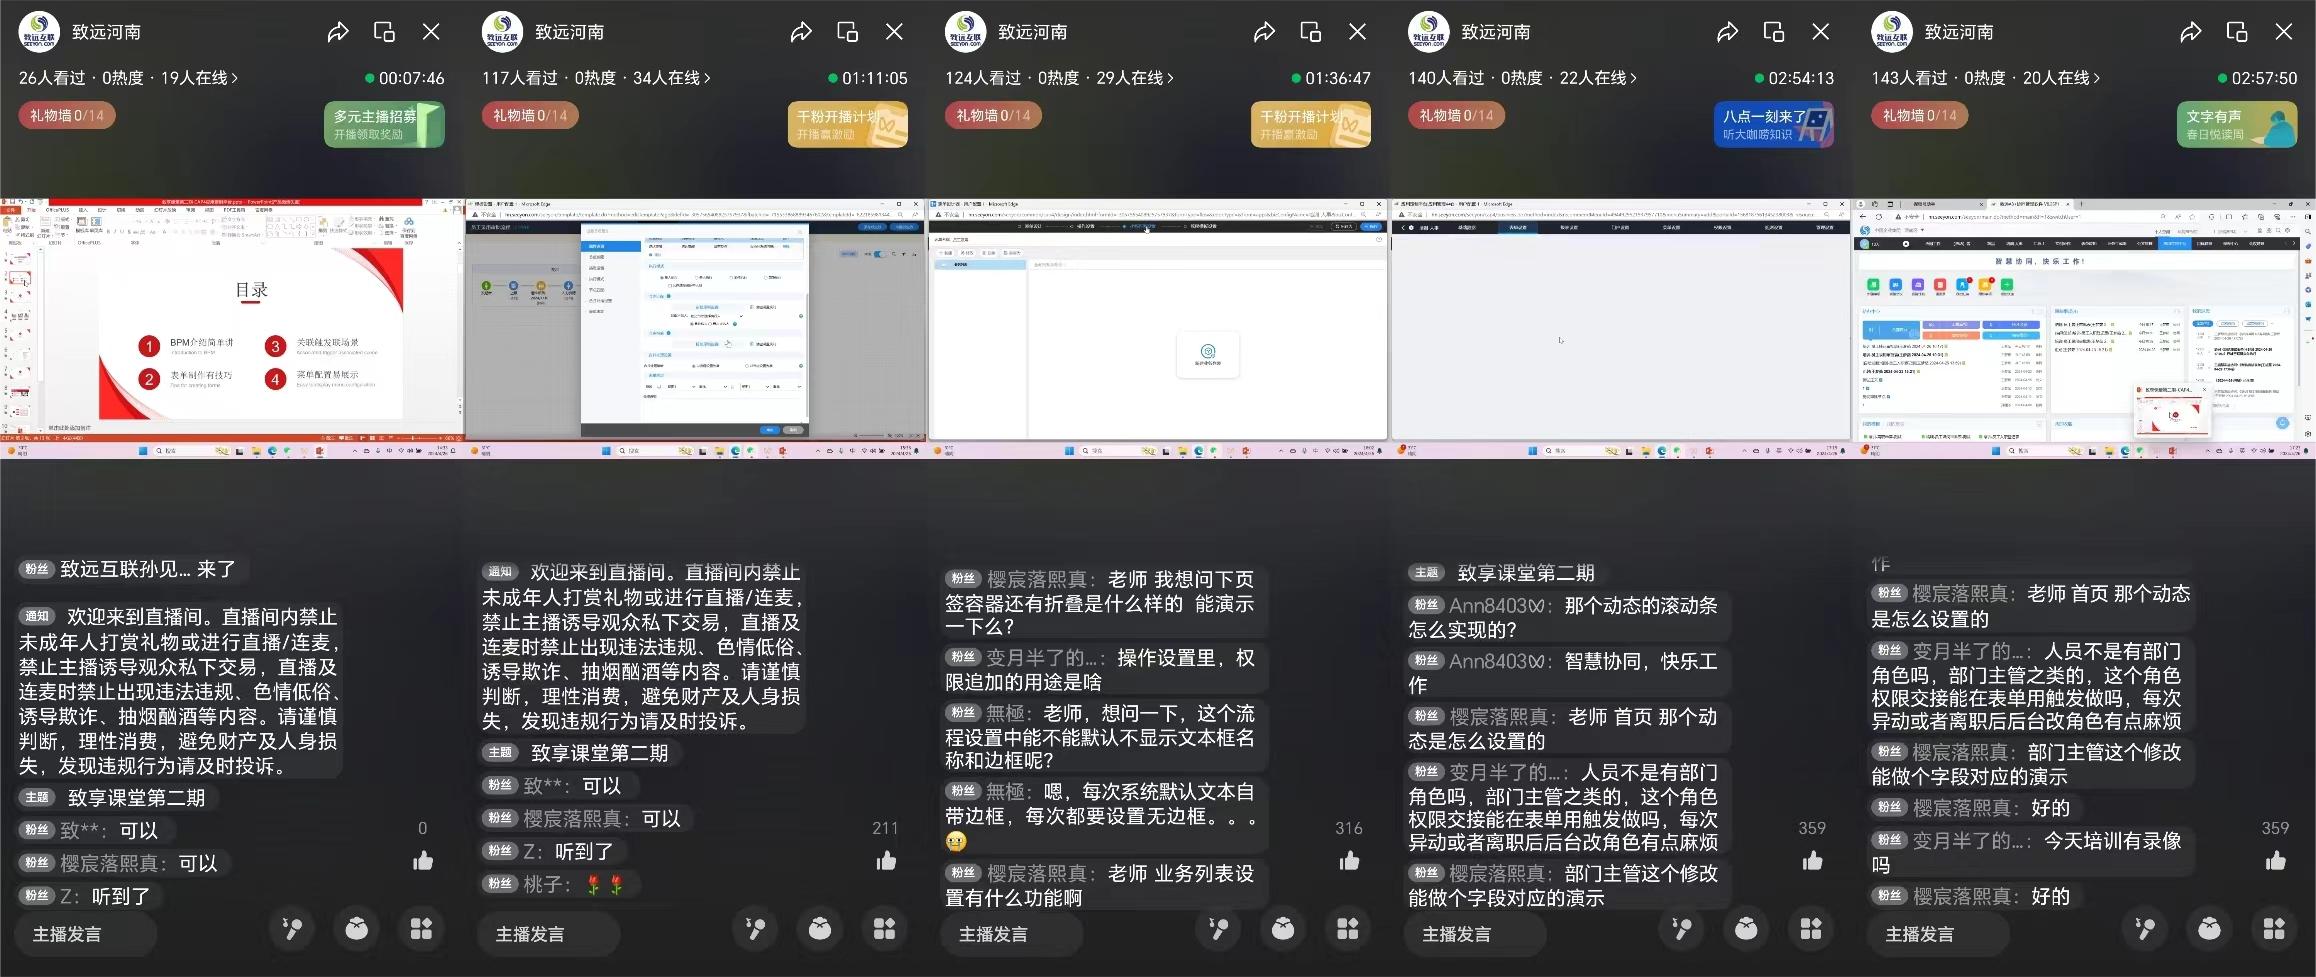Open the tomato gift icon in first panel
The image size is (2316, 977).
click(357, 929)
